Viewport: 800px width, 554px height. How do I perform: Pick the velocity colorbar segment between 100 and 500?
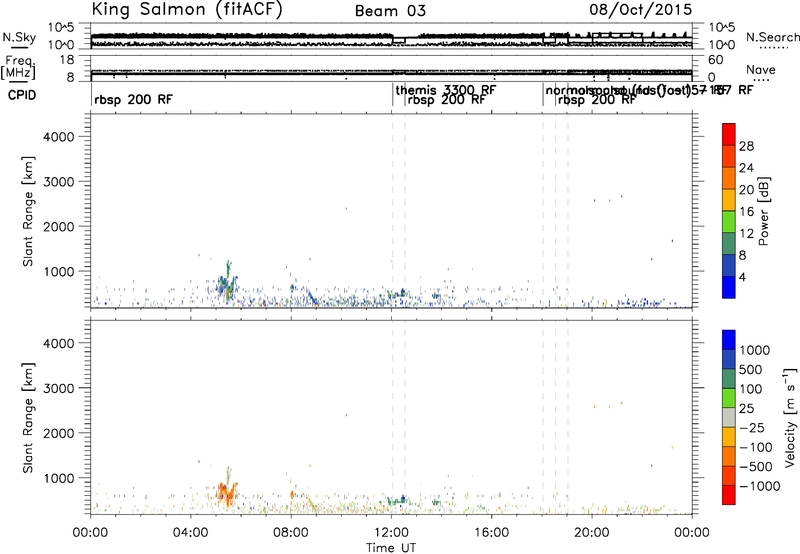click(729, 379)
